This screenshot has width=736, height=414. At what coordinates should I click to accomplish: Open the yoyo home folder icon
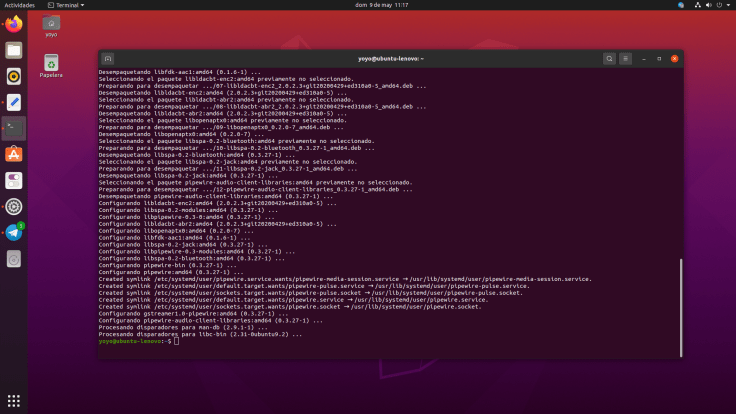(x=51, y=23)
